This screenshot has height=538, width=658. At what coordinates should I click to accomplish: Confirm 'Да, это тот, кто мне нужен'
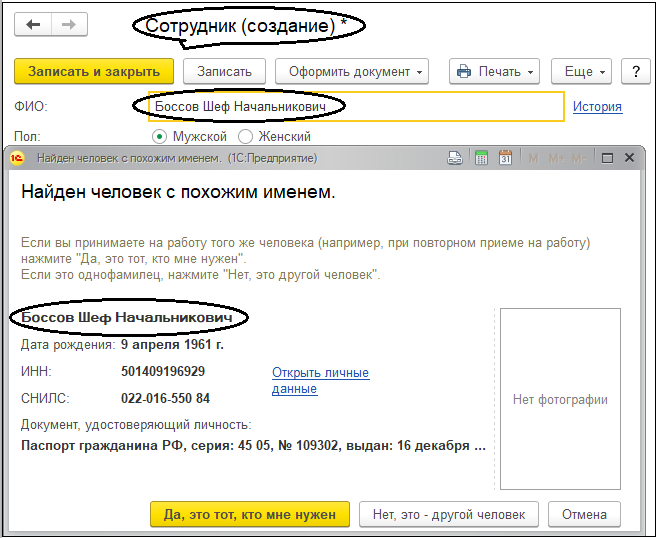(x=250, y=514)
